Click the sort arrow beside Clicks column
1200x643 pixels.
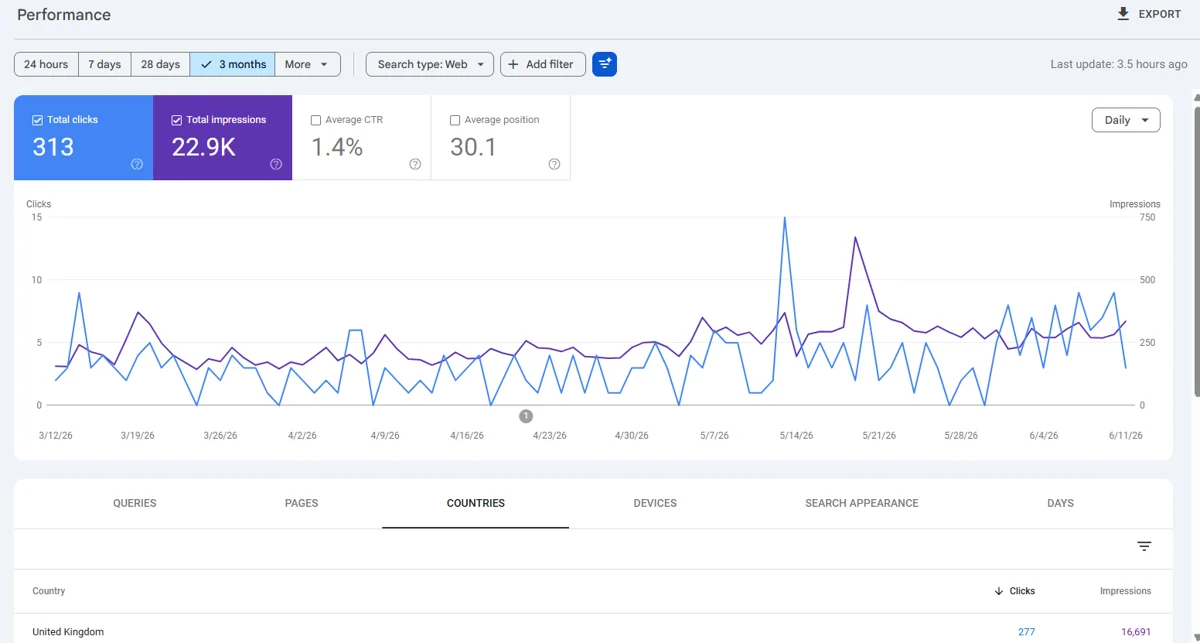(x=998, y=591)
